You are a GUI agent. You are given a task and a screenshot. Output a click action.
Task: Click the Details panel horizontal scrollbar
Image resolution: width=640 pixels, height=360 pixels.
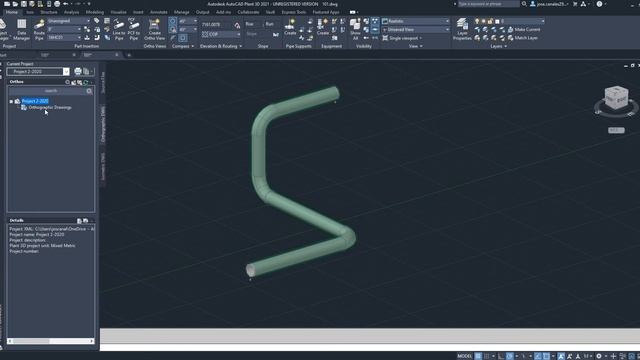pos(51,341)
